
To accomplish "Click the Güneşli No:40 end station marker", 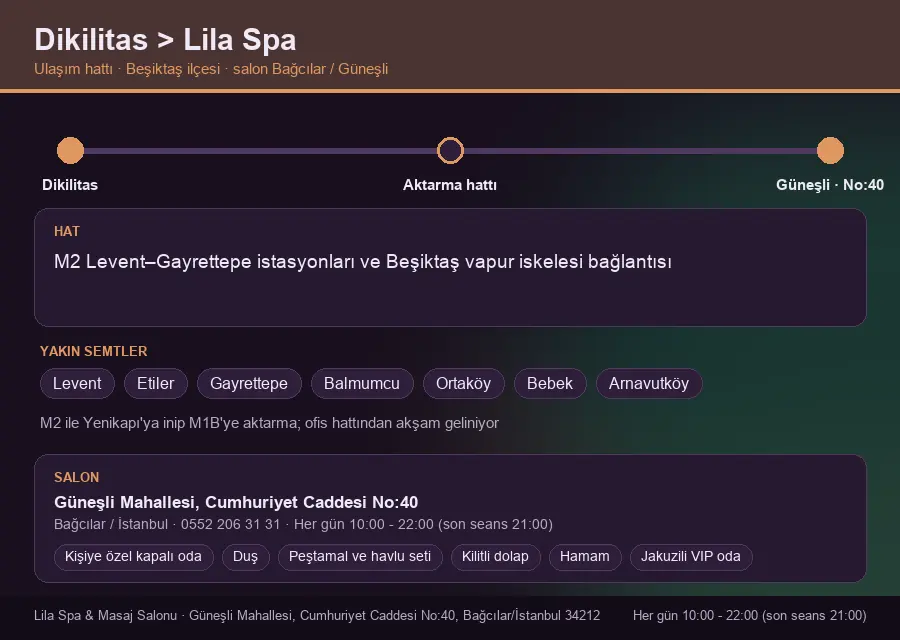I will coord(830,150).
